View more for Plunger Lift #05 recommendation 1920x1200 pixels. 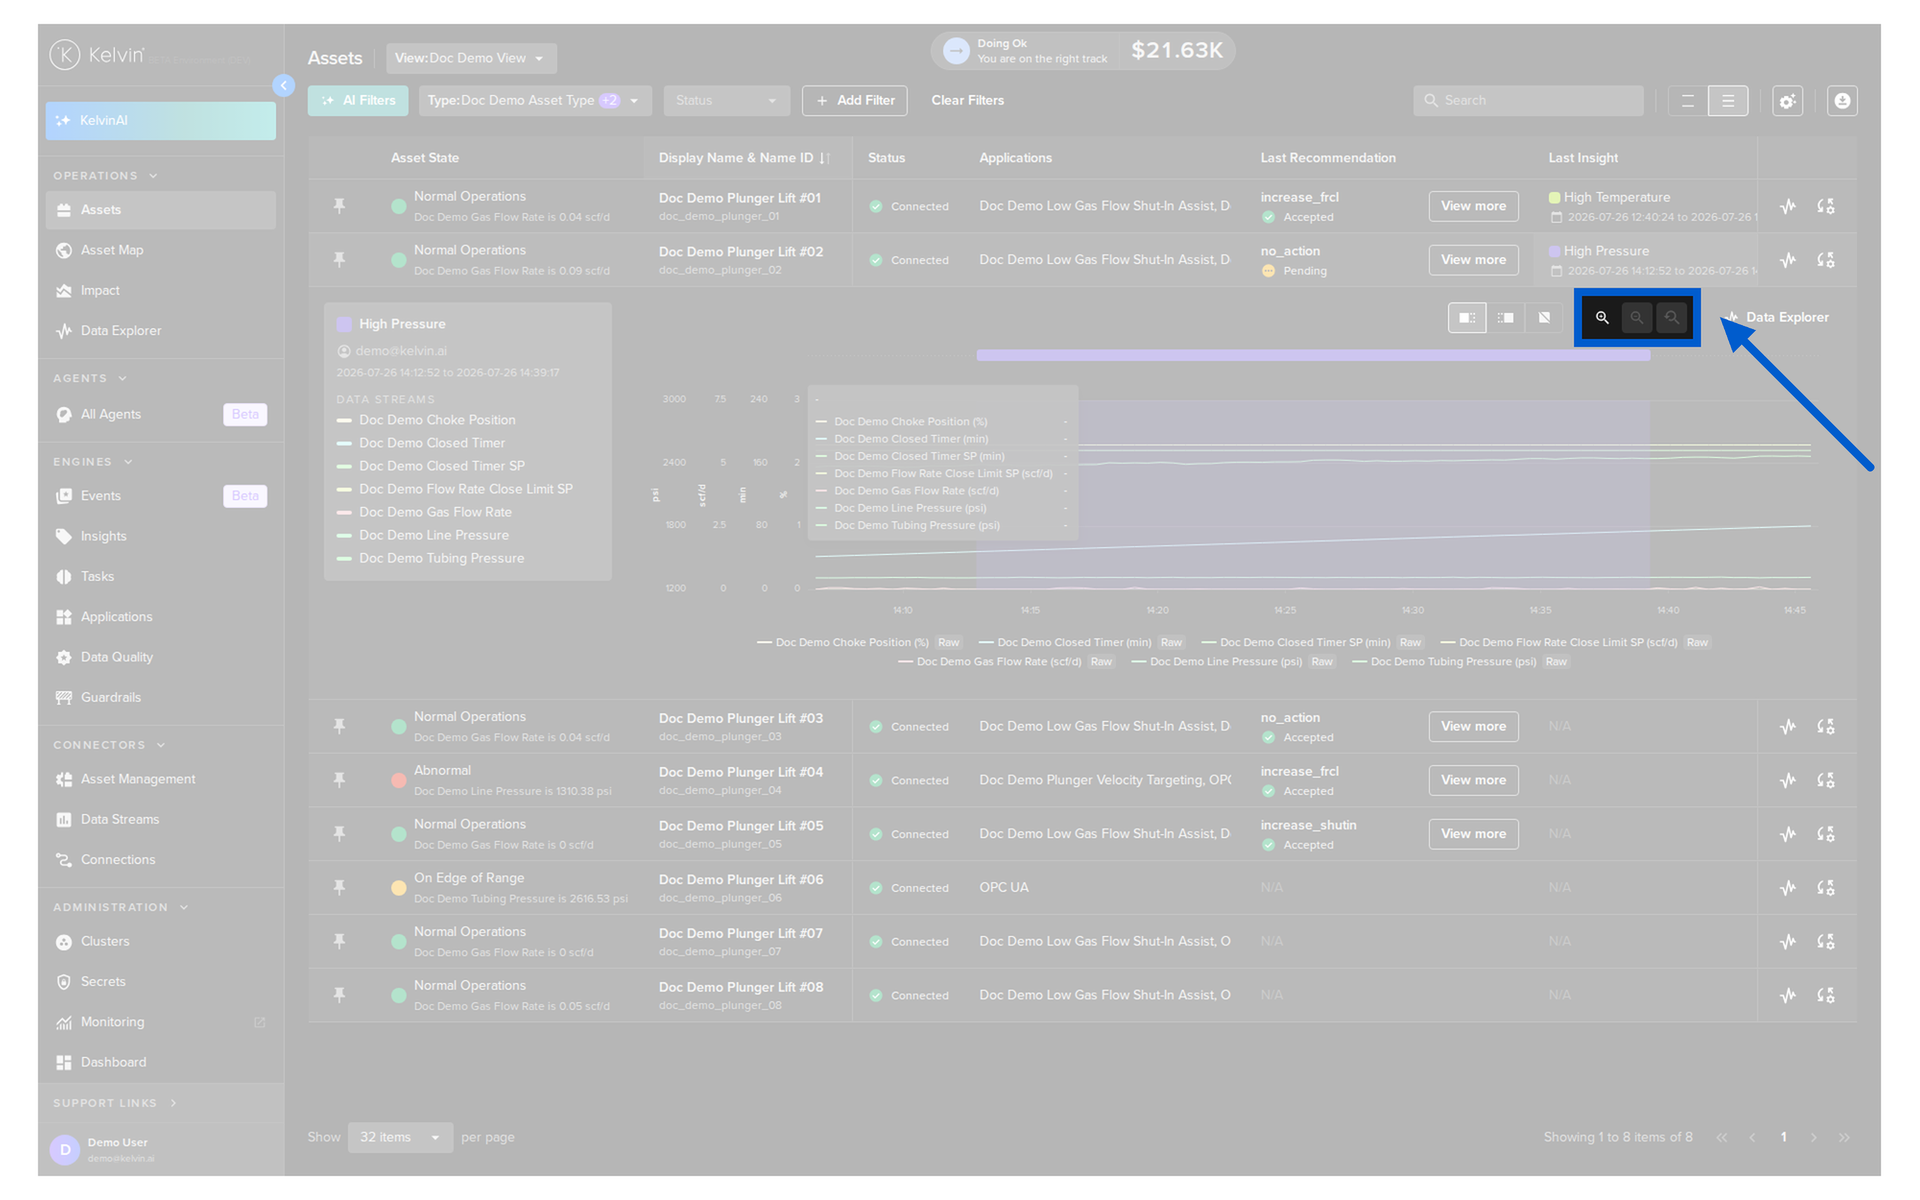tap(1473, 834)
